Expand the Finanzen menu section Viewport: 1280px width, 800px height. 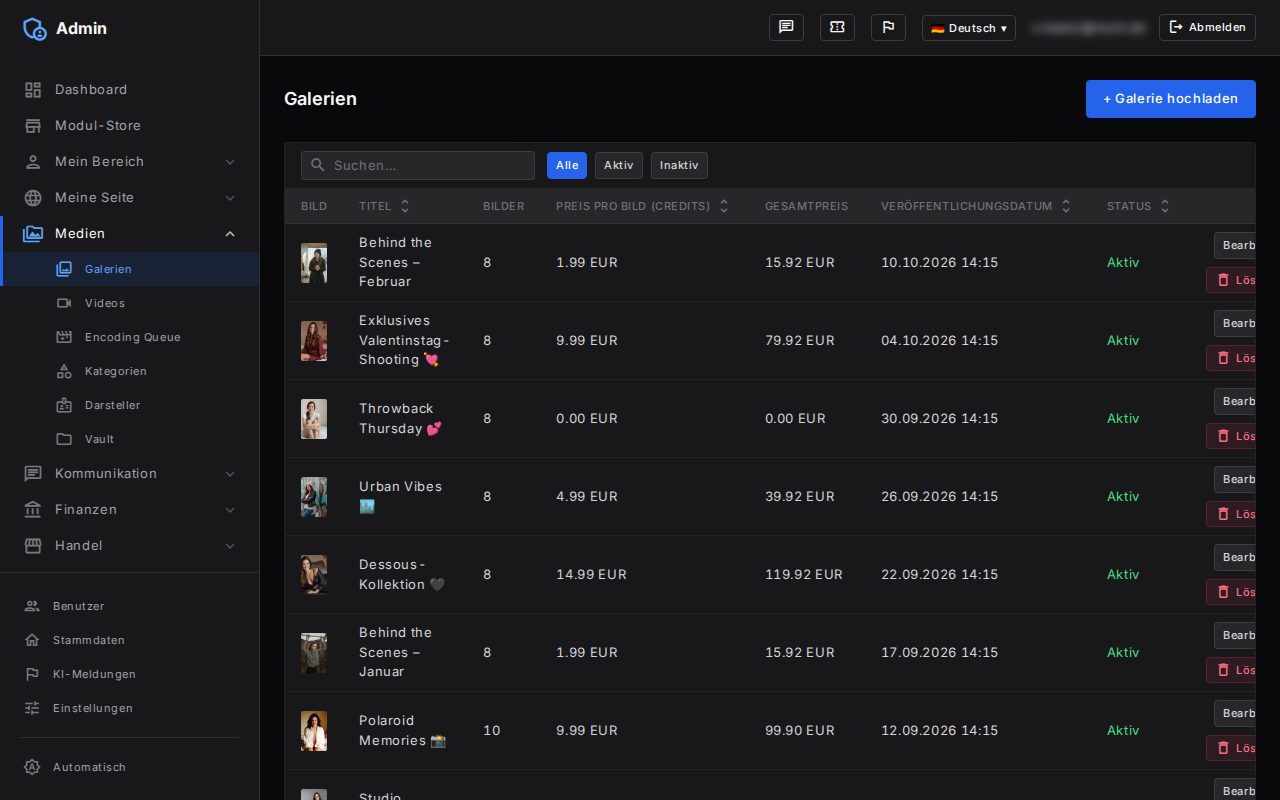click(130, 510)
